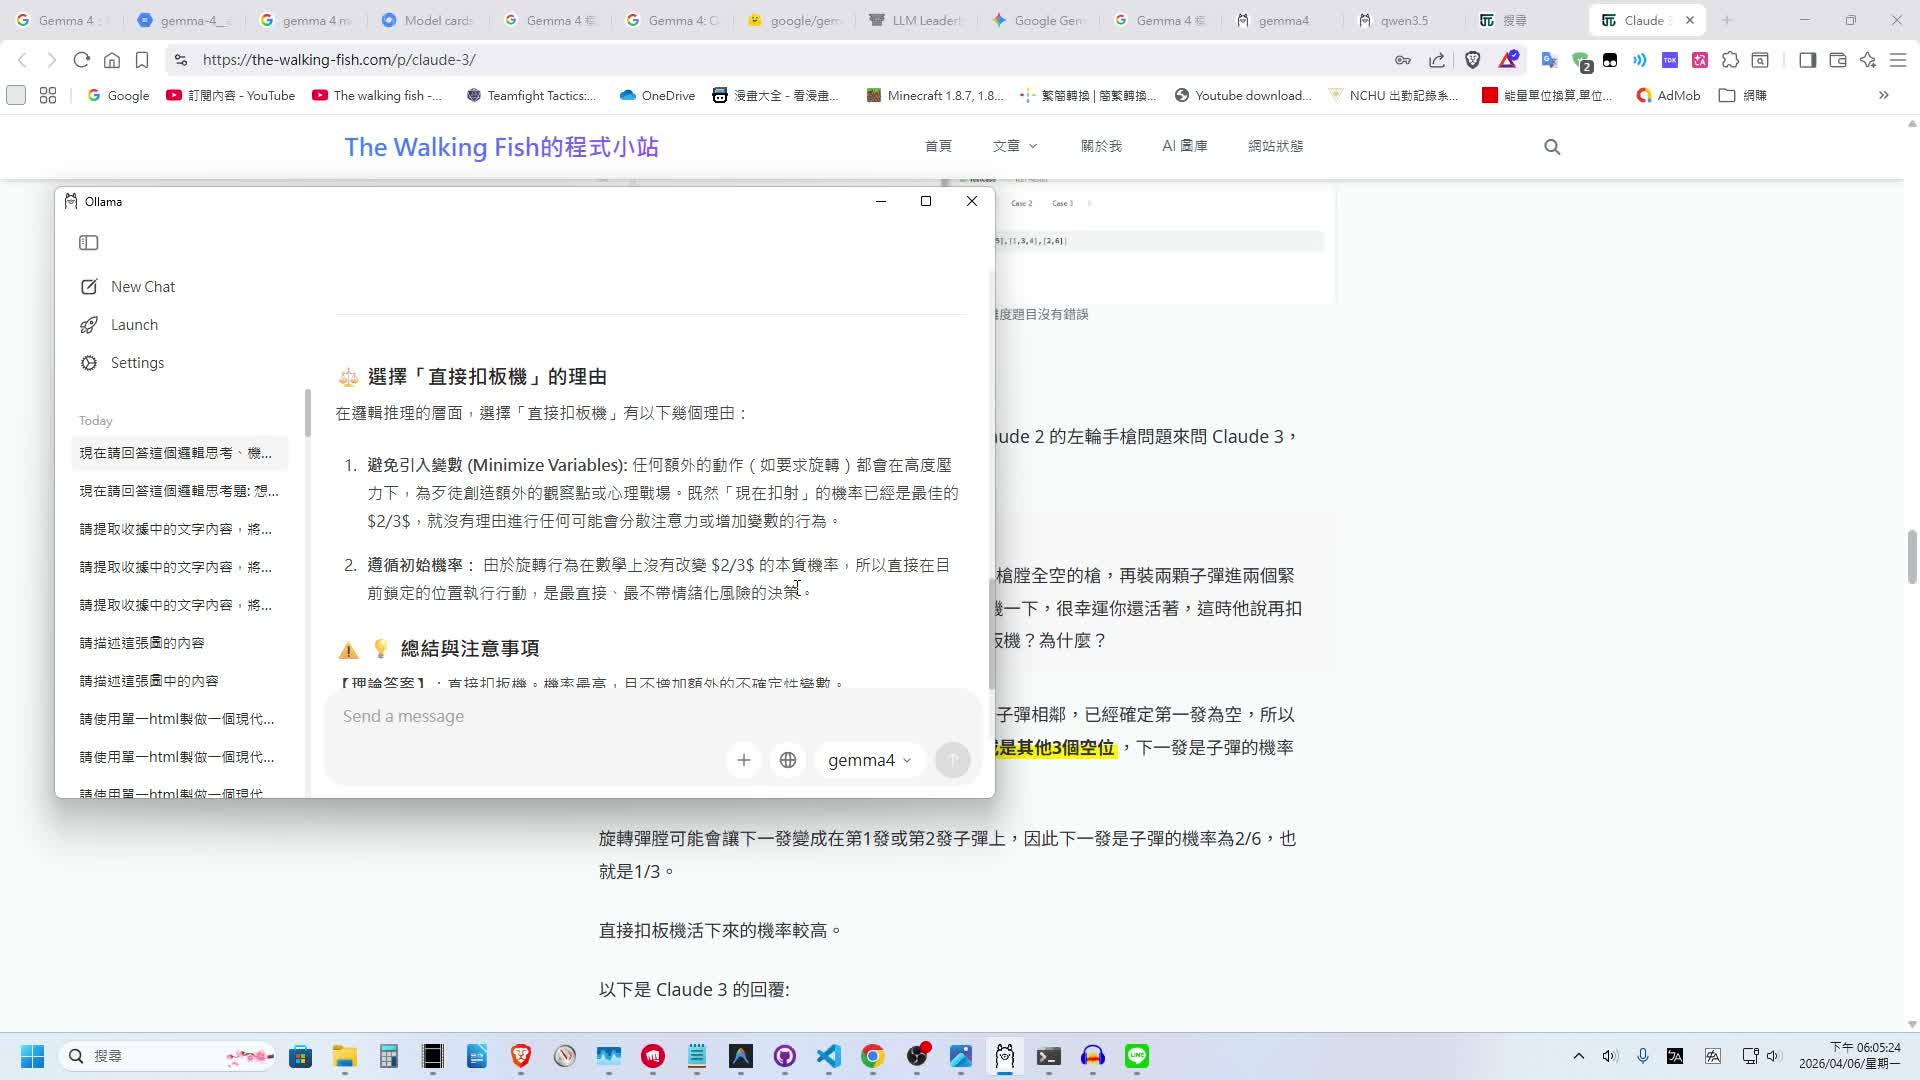Switch to the qwen3.5 tab
The height and width of the screenshot is (1080, 1920).
coord(1405,20)
